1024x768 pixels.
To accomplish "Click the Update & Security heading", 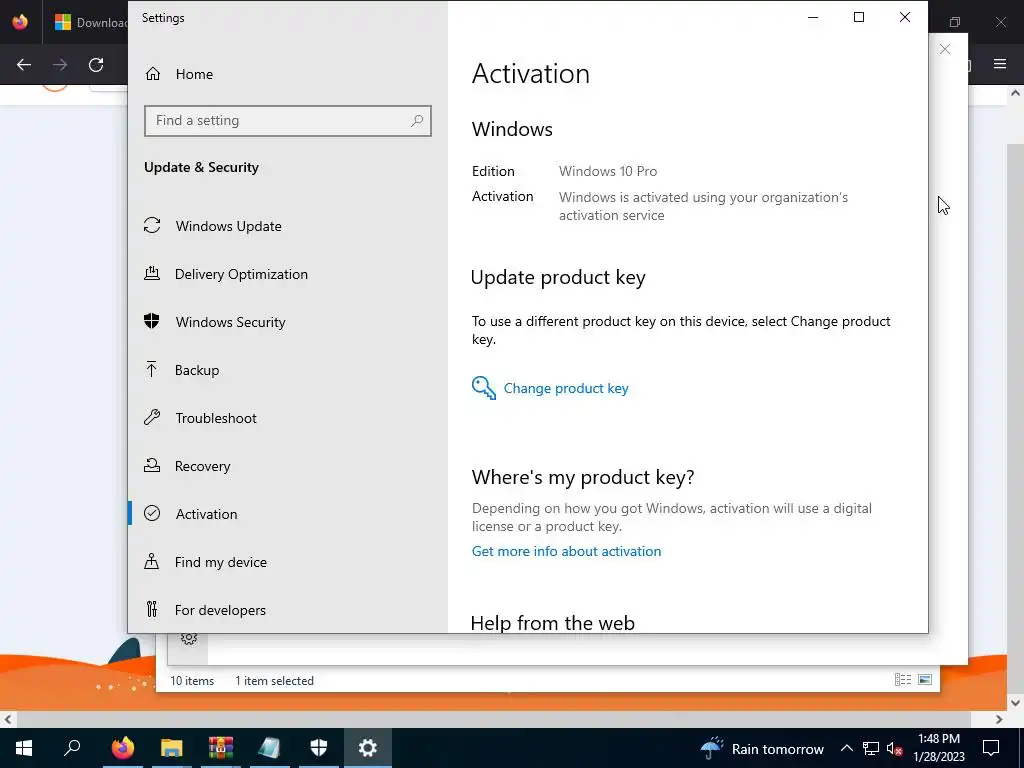I will coord(201,167).
